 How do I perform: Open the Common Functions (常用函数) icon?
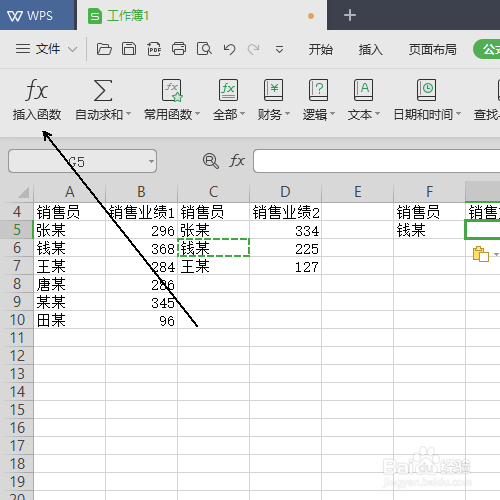(x=172, y=90)
